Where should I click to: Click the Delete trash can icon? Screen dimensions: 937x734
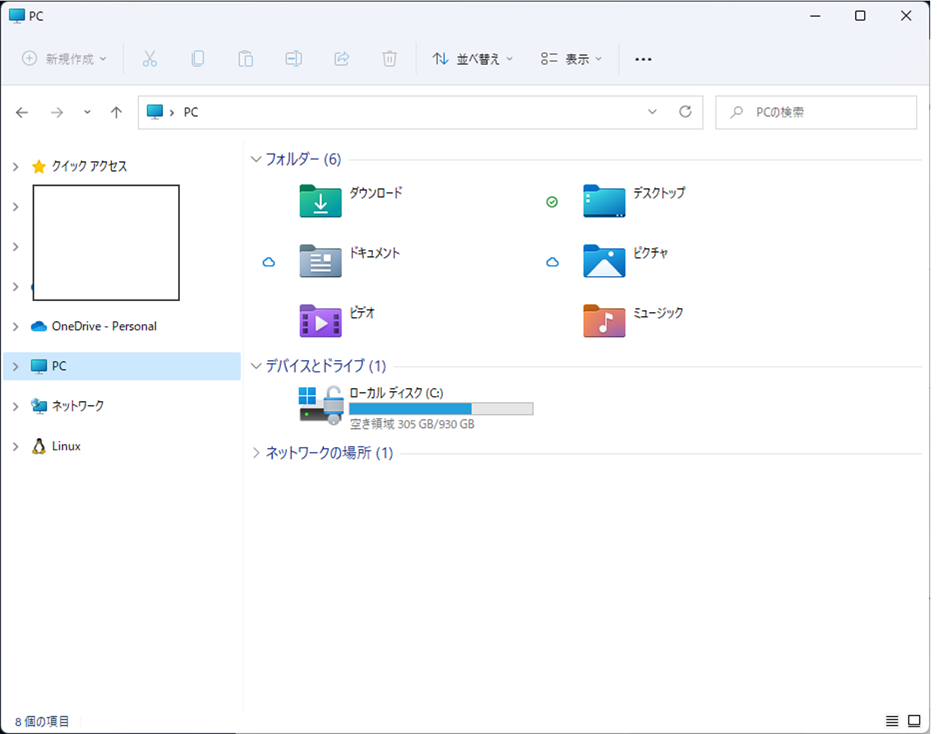[x=390, y=59]
